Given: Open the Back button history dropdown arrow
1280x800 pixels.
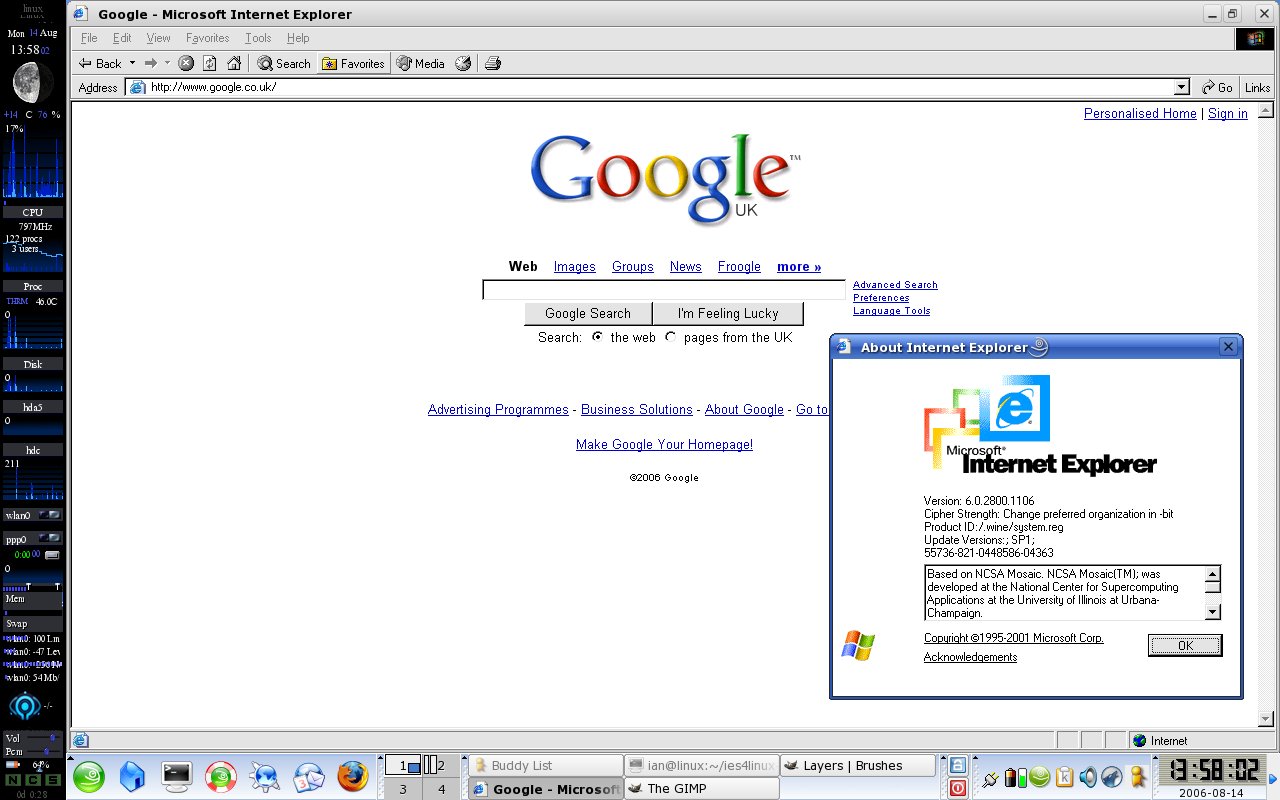Looking at the screenshot, I should point(132,63).
